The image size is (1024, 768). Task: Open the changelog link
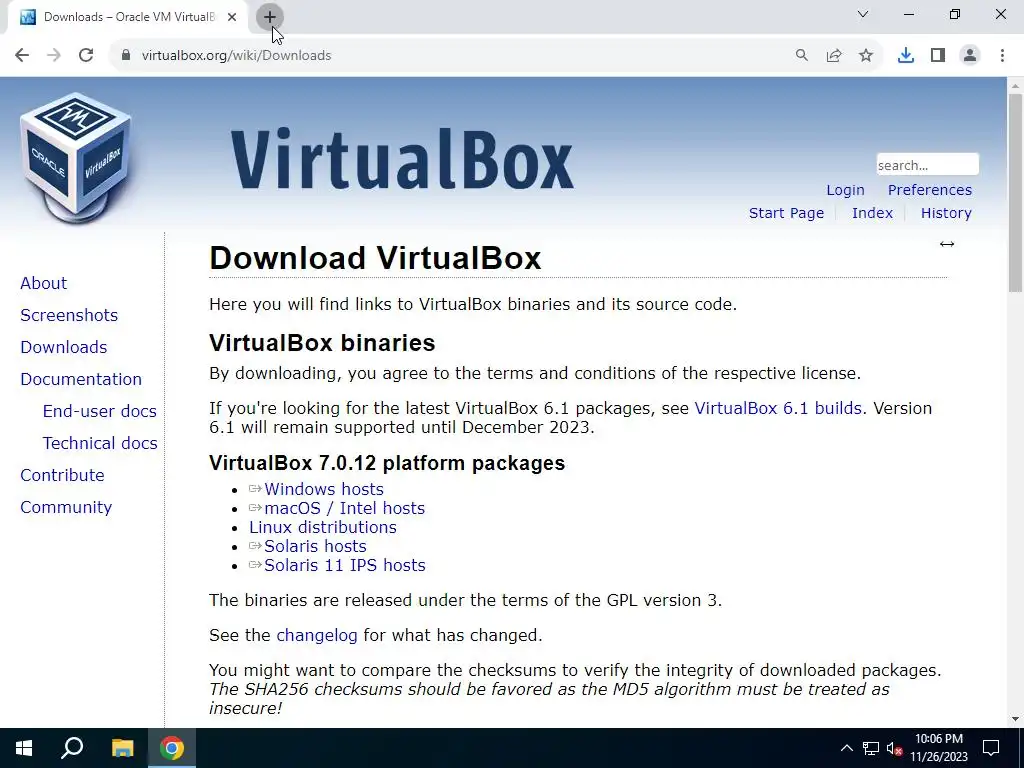tap(317, 635)
